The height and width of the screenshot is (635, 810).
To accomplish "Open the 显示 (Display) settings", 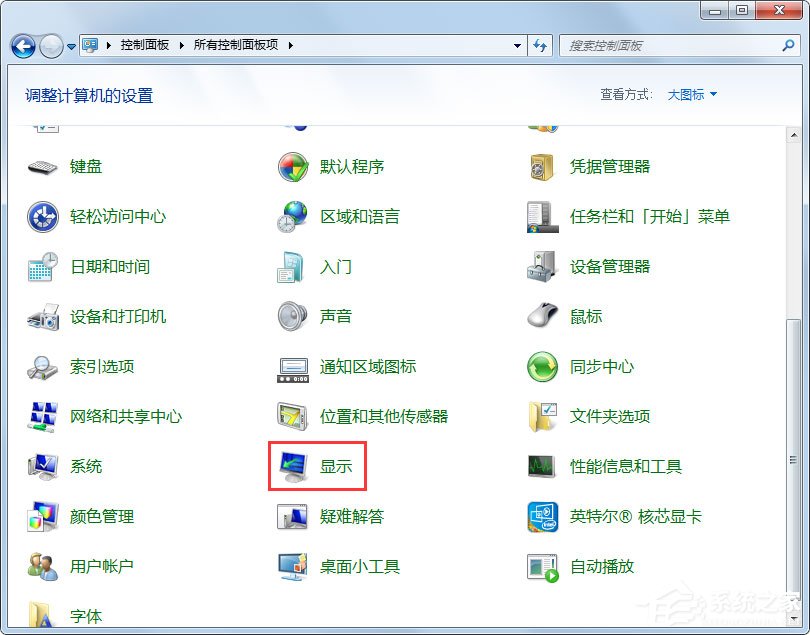I will point(334,466).
